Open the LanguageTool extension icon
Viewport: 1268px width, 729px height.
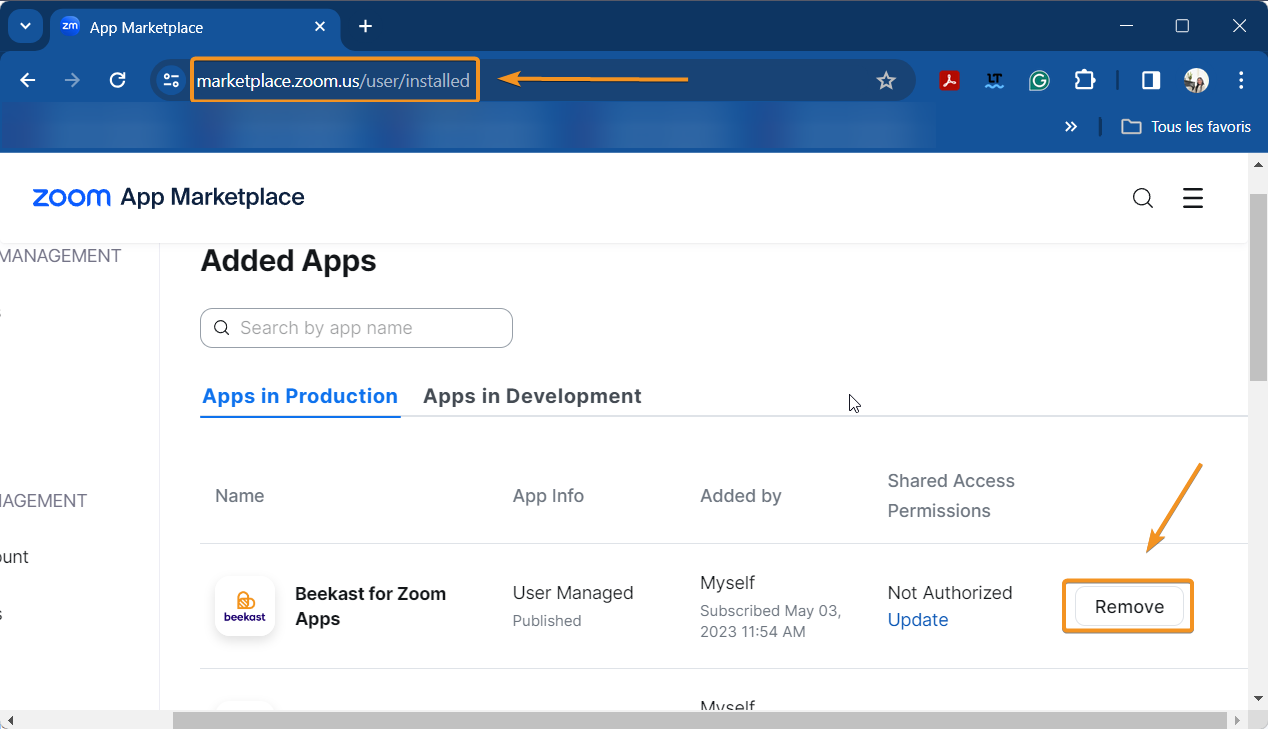[x=994, y=81]
